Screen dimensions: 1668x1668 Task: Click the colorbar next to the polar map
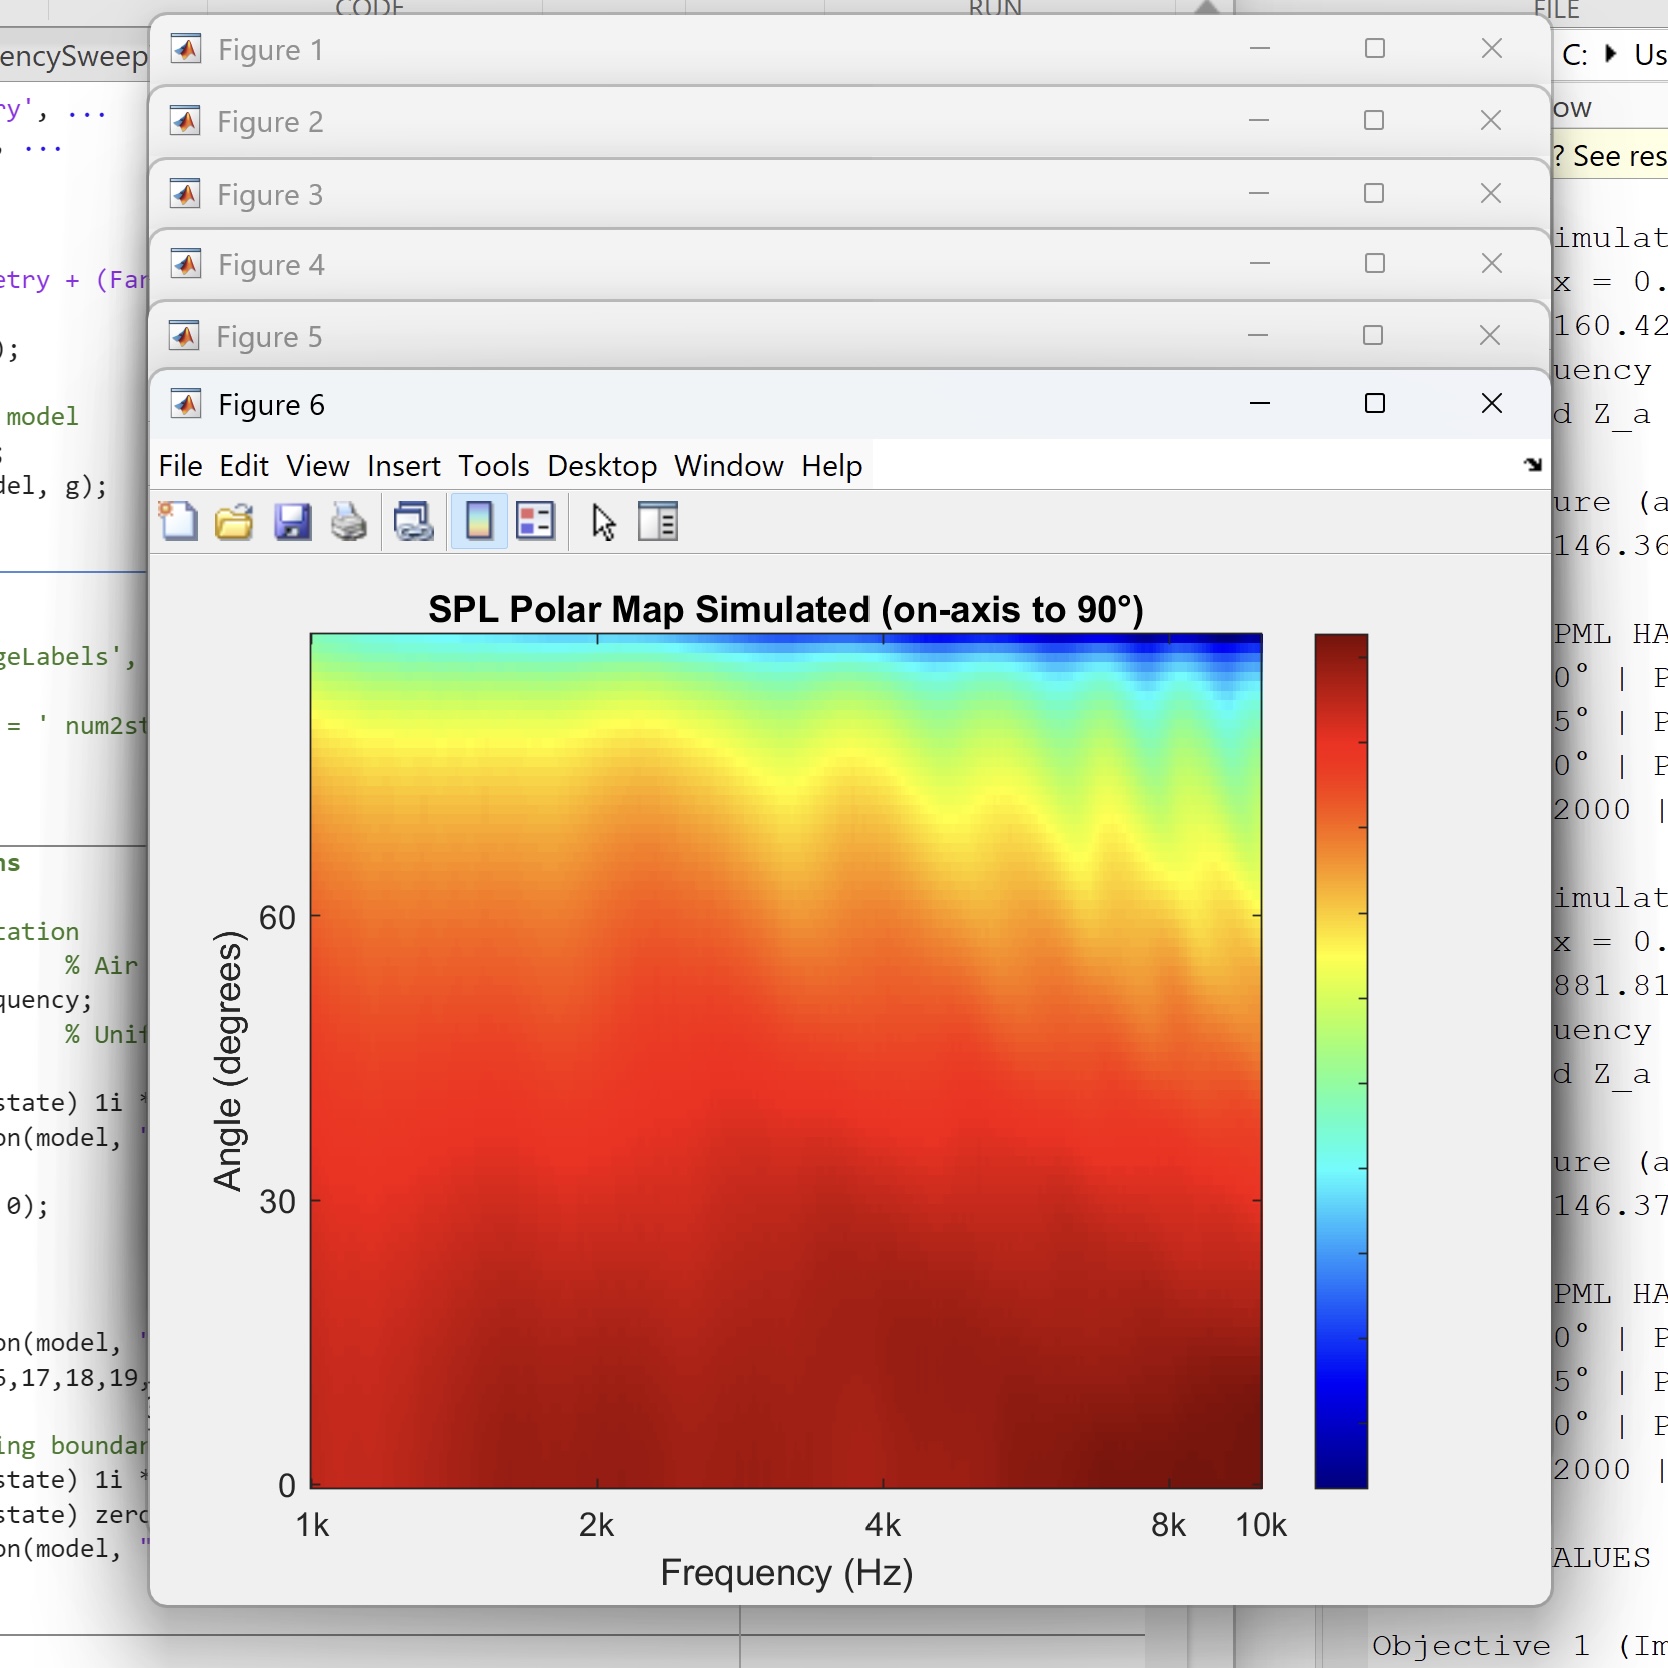1340,1060
